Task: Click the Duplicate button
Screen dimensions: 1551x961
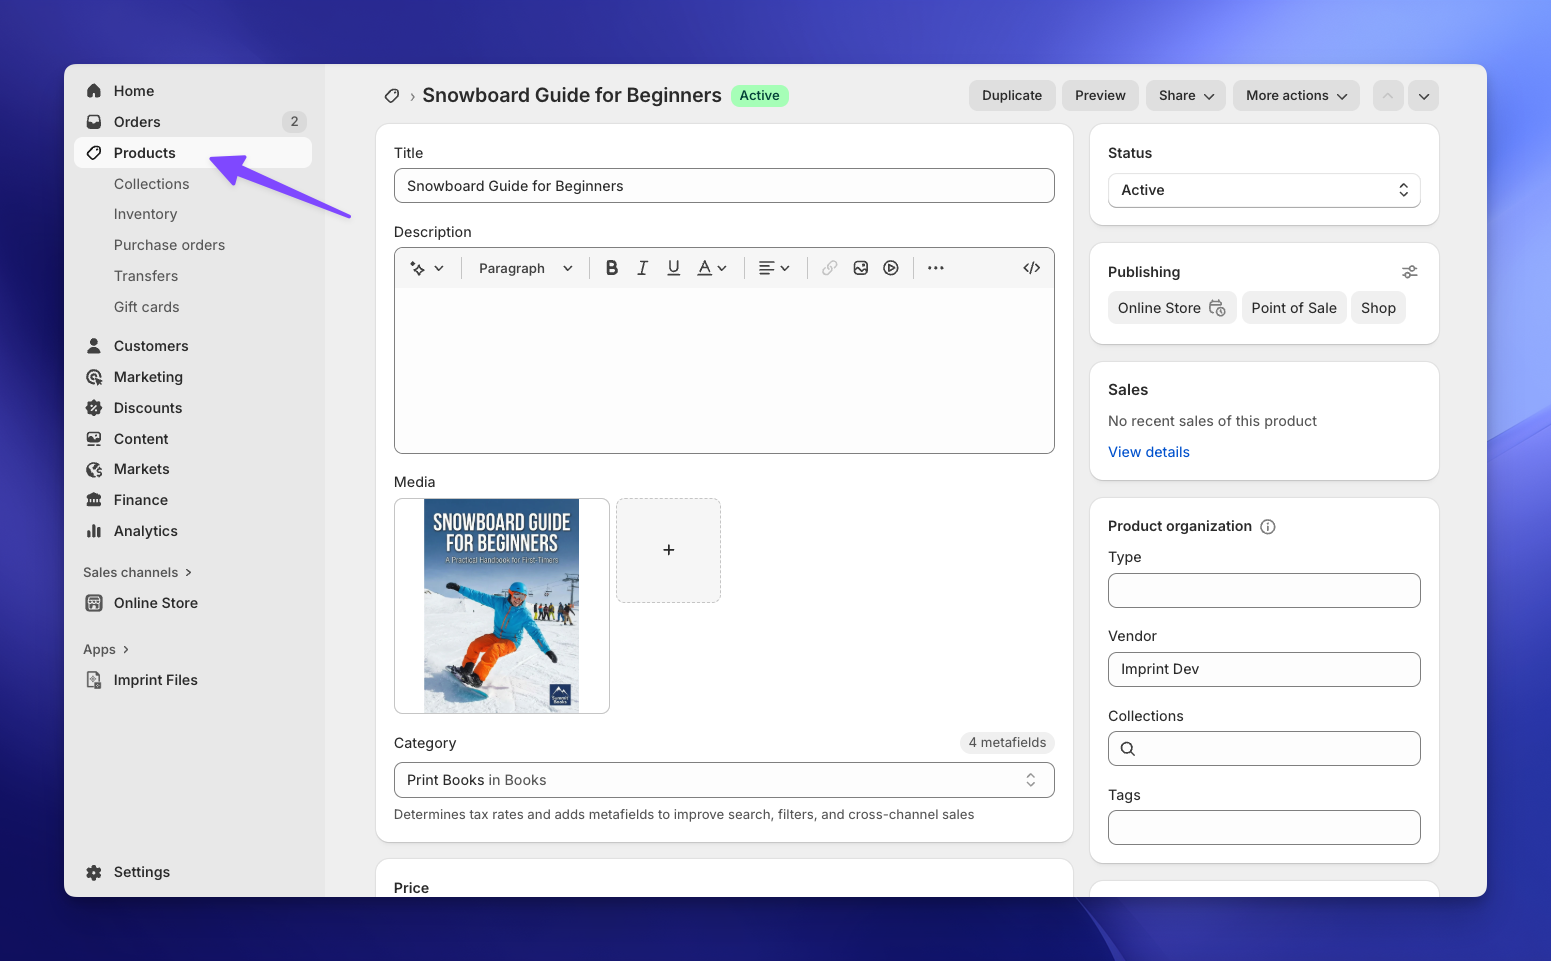Action: [1011, 95]
